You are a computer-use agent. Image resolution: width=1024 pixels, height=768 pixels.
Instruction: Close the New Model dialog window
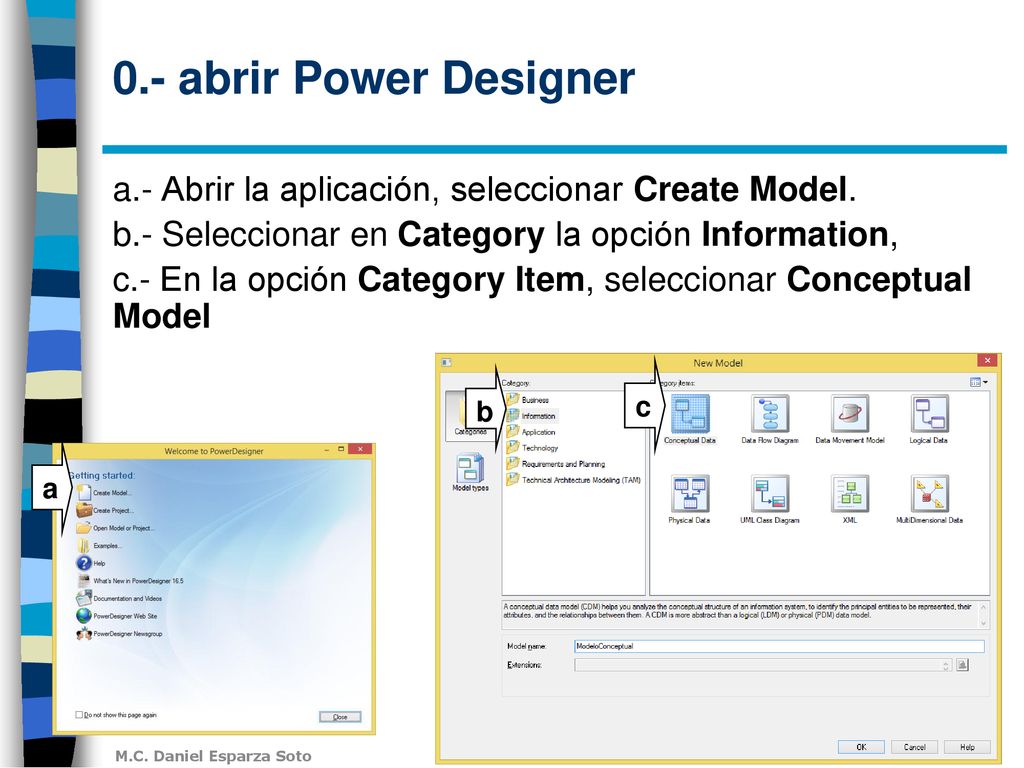pos(987,360)
